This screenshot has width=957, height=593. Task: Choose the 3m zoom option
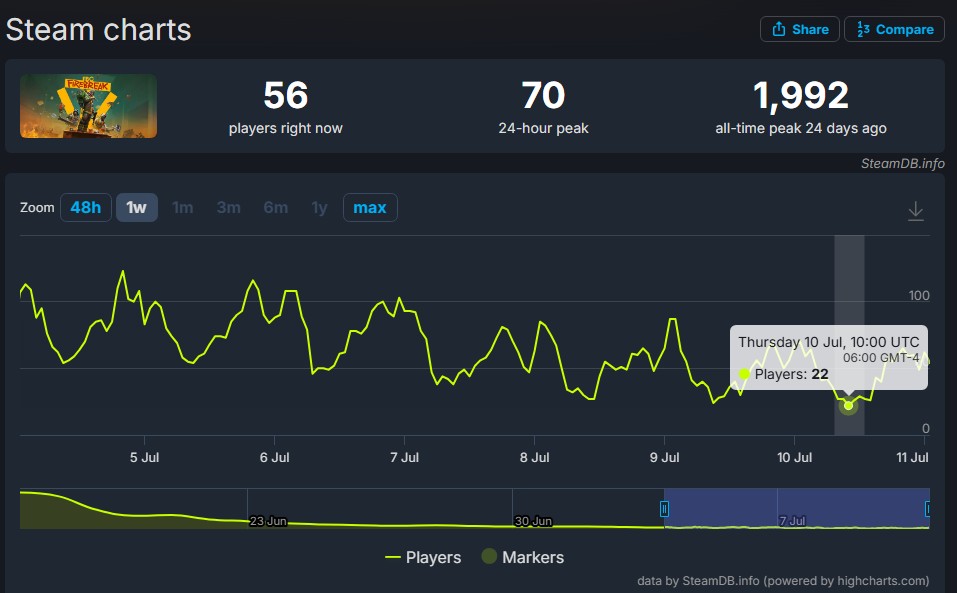click(x=228, y=207)
